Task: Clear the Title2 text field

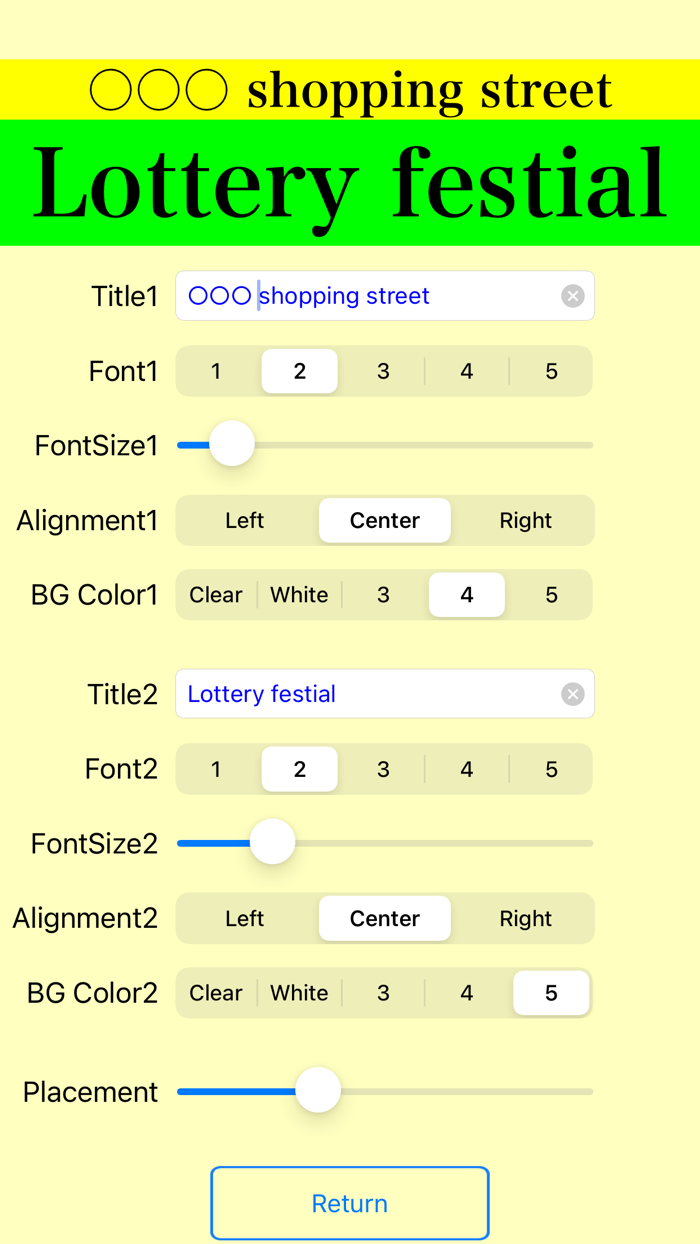Action: click(x=572, y=693)
